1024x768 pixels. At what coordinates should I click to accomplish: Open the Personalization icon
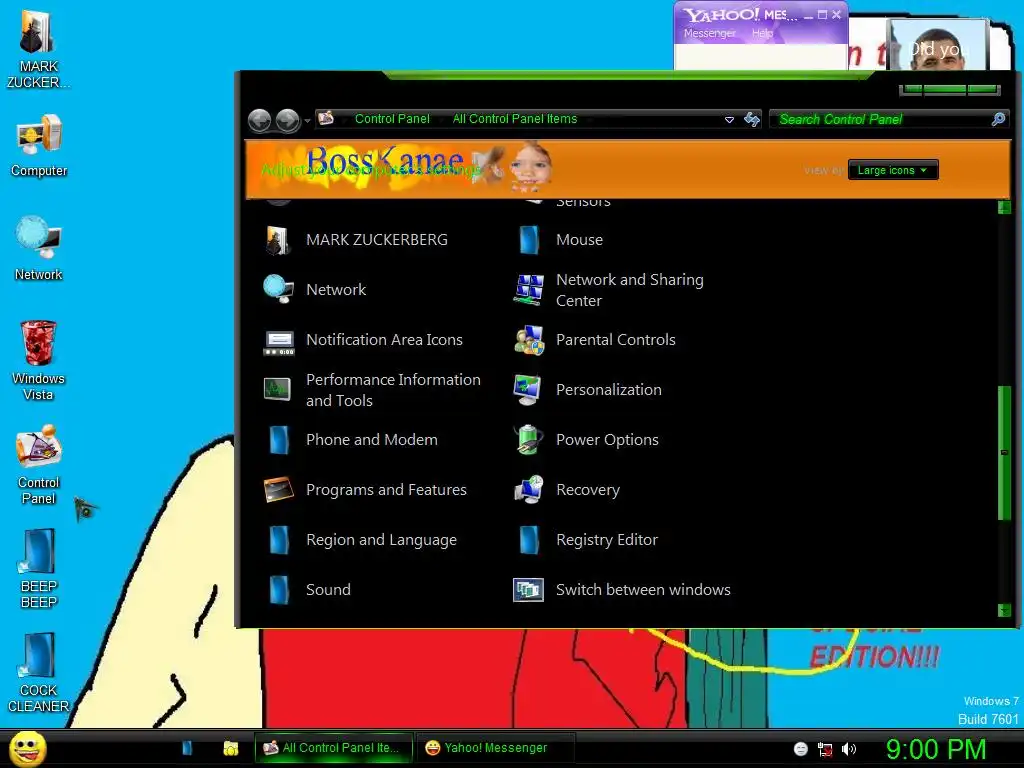tap(527, 390)
